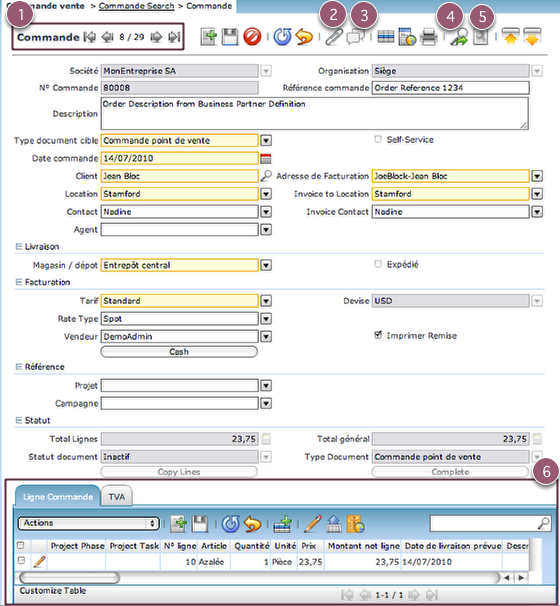
Task: Open zoom across icon with green arrow
Action: click(x=459, y=37)
